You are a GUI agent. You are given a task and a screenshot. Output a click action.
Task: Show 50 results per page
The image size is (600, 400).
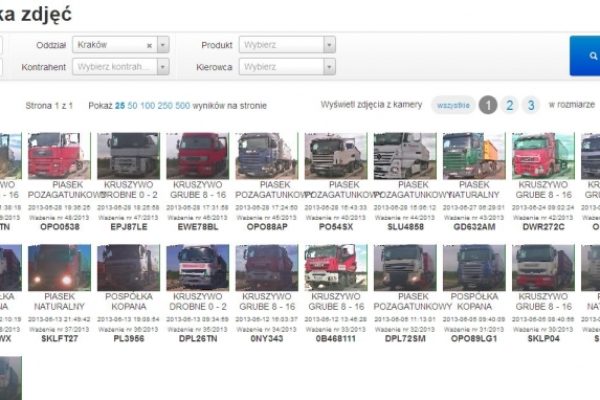tap(132, 106)
